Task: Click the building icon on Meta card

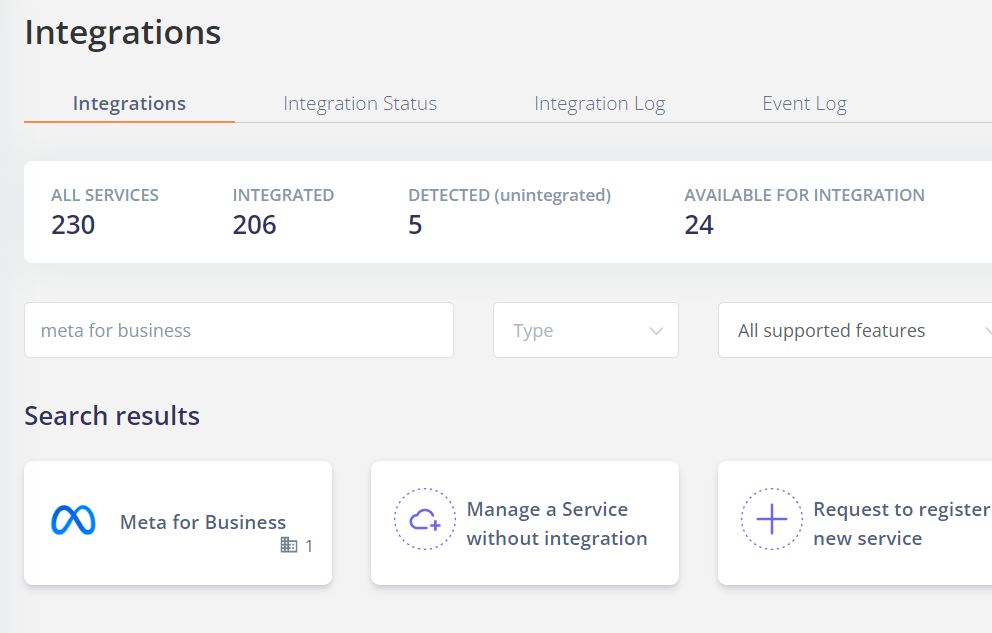Action: tap(289, 545)
